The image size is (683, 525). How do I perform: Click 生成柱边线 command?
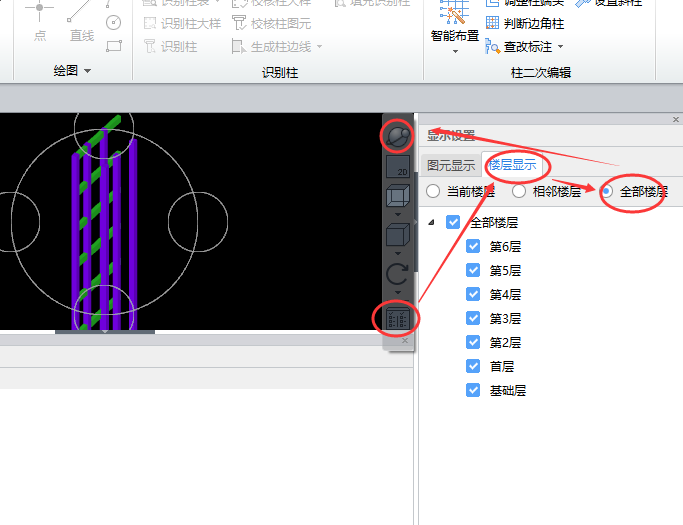click(x=272, y=46)
